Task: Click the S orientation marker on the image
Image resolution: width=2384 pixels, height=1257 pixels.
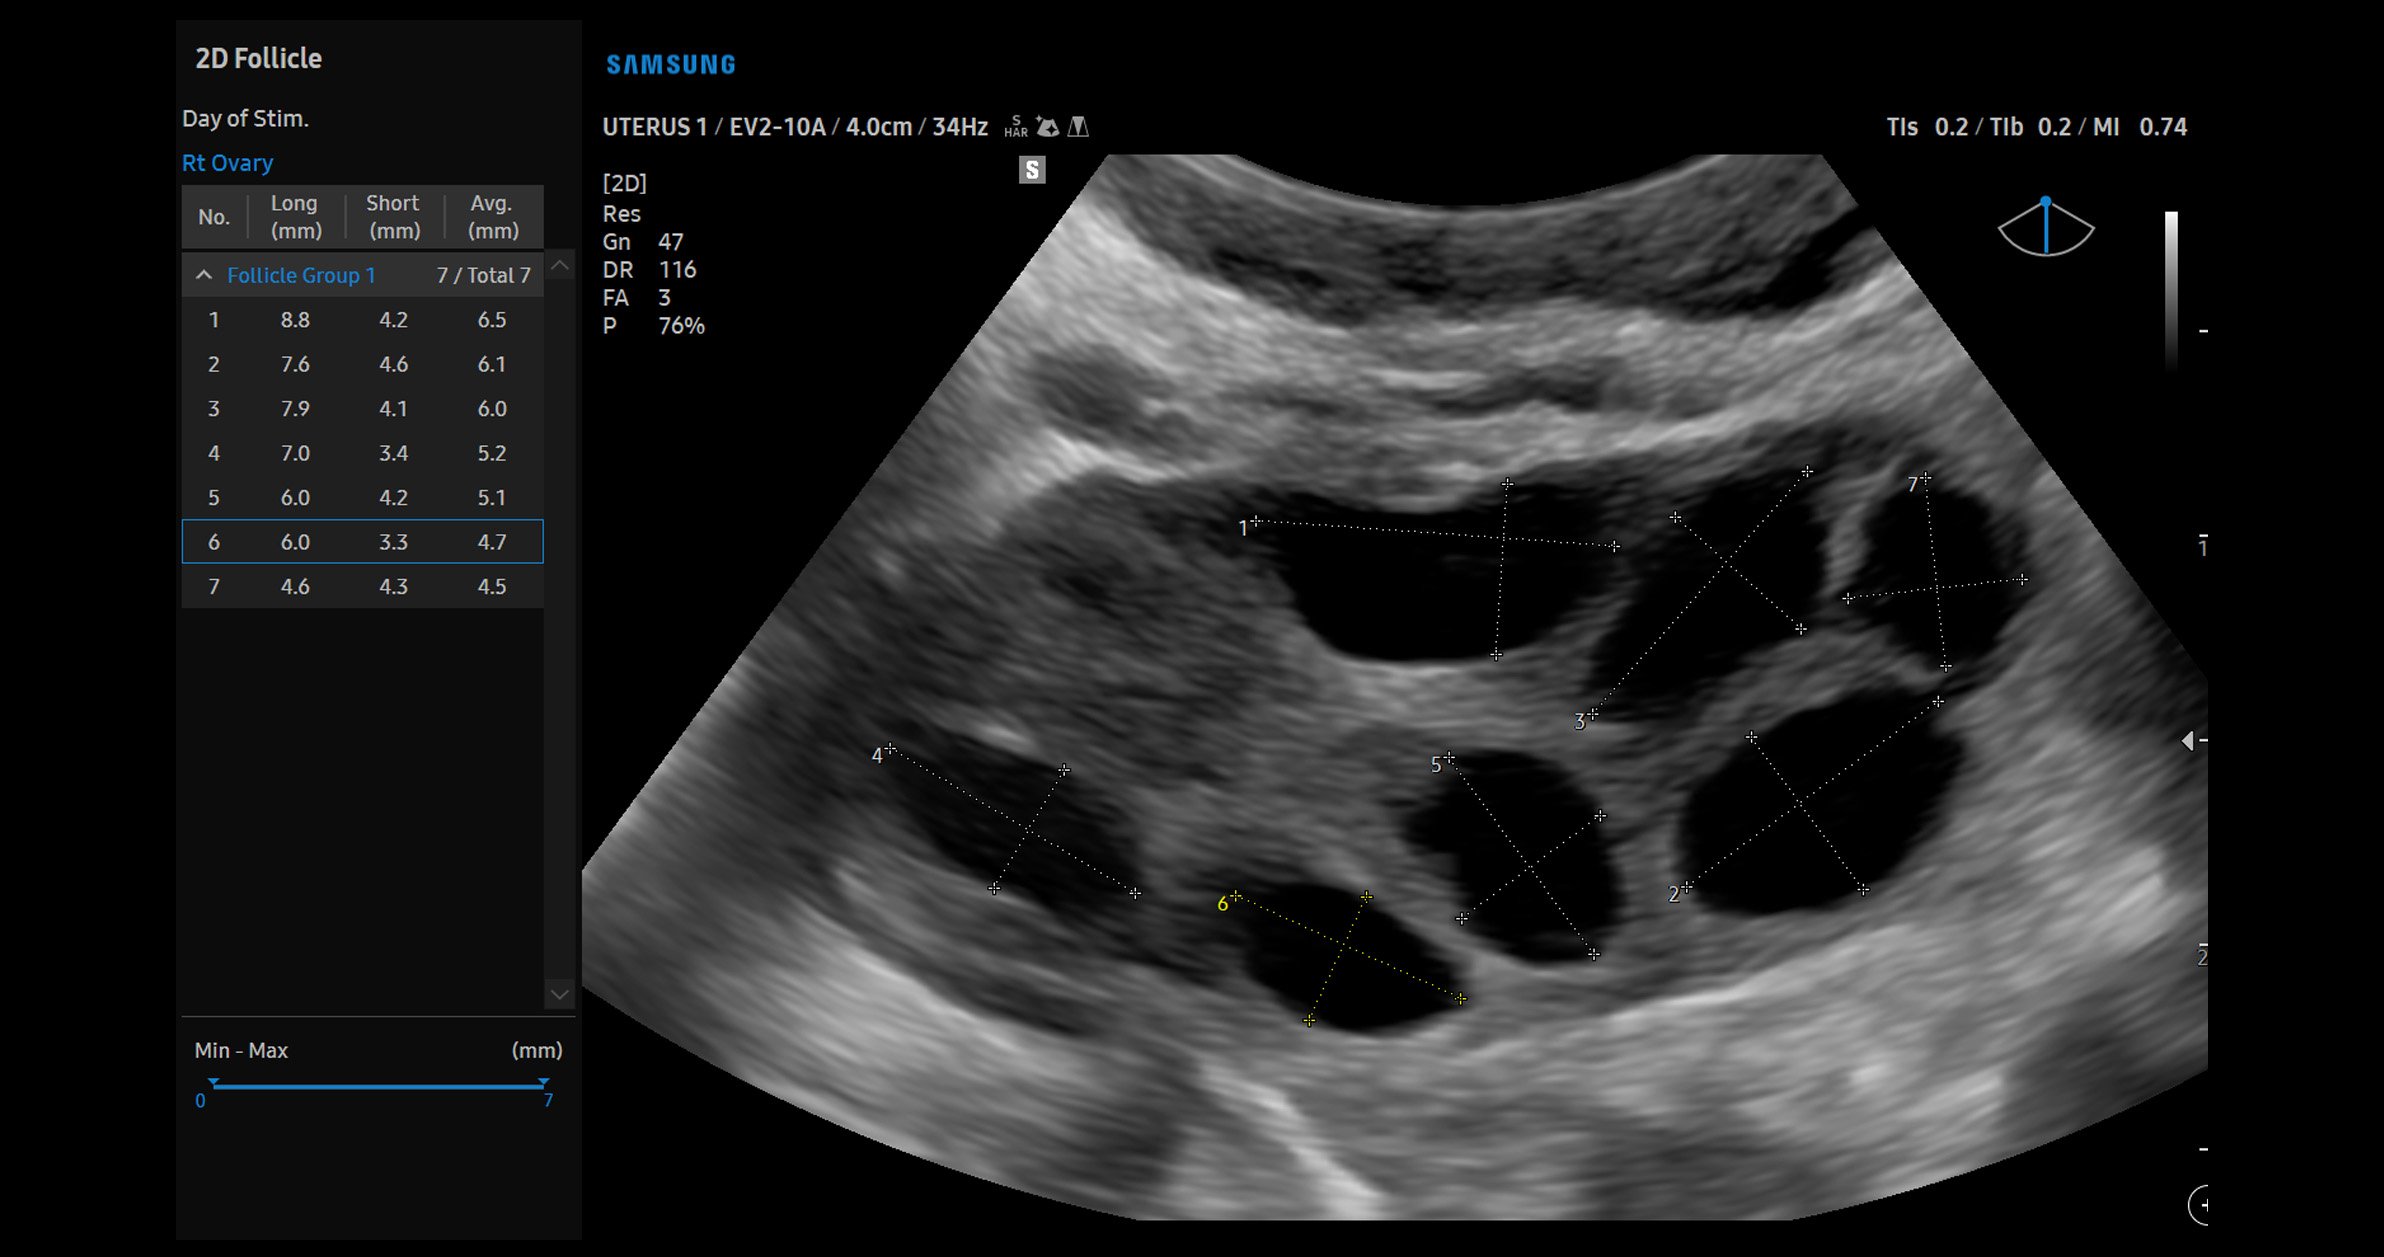Action: (x=1032, y=170)
